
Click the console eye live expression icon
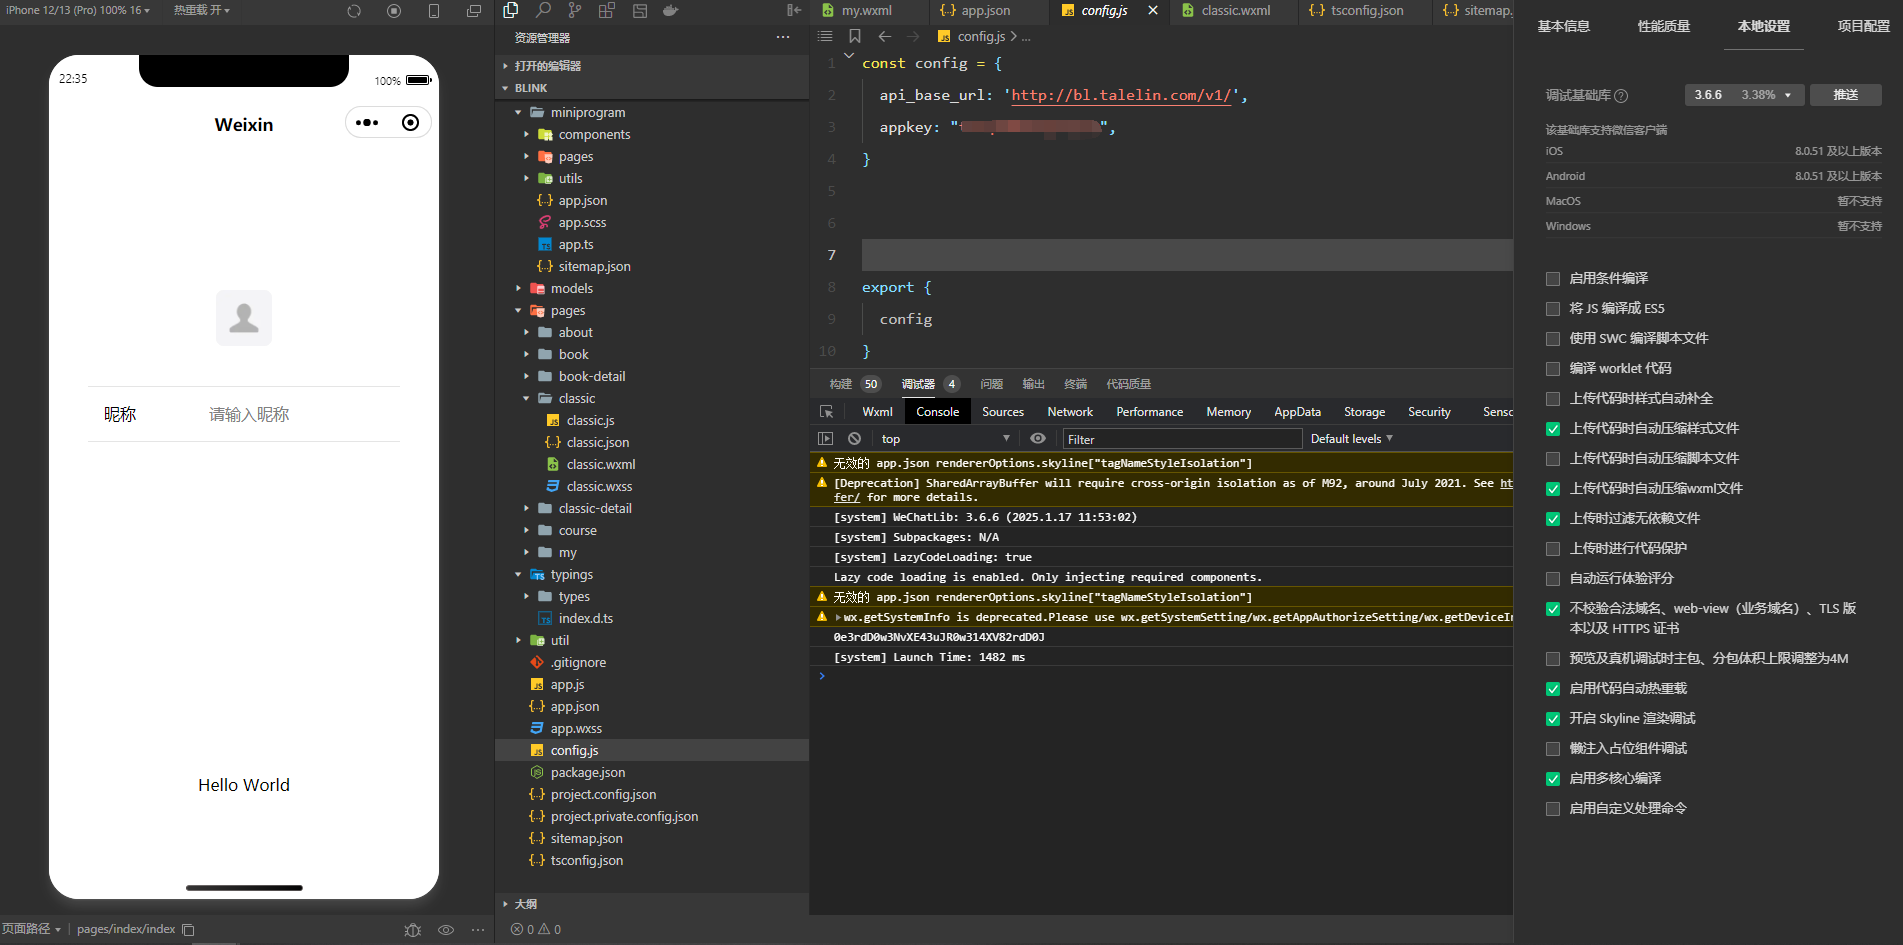[x=1038, y=439]
